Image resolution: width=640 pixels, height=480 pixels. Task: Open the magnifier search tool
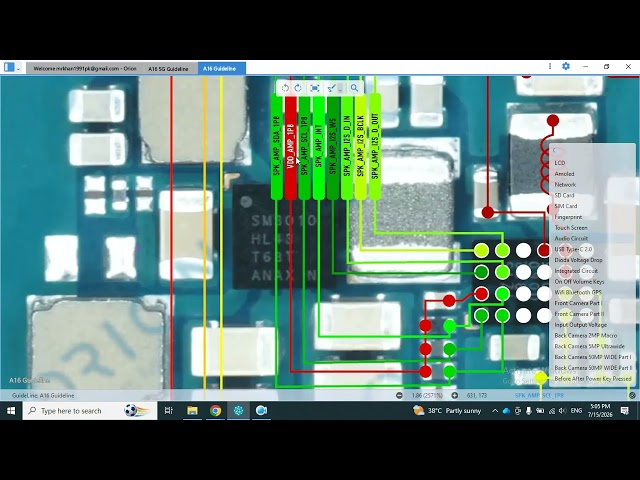(x=354, y=88)
